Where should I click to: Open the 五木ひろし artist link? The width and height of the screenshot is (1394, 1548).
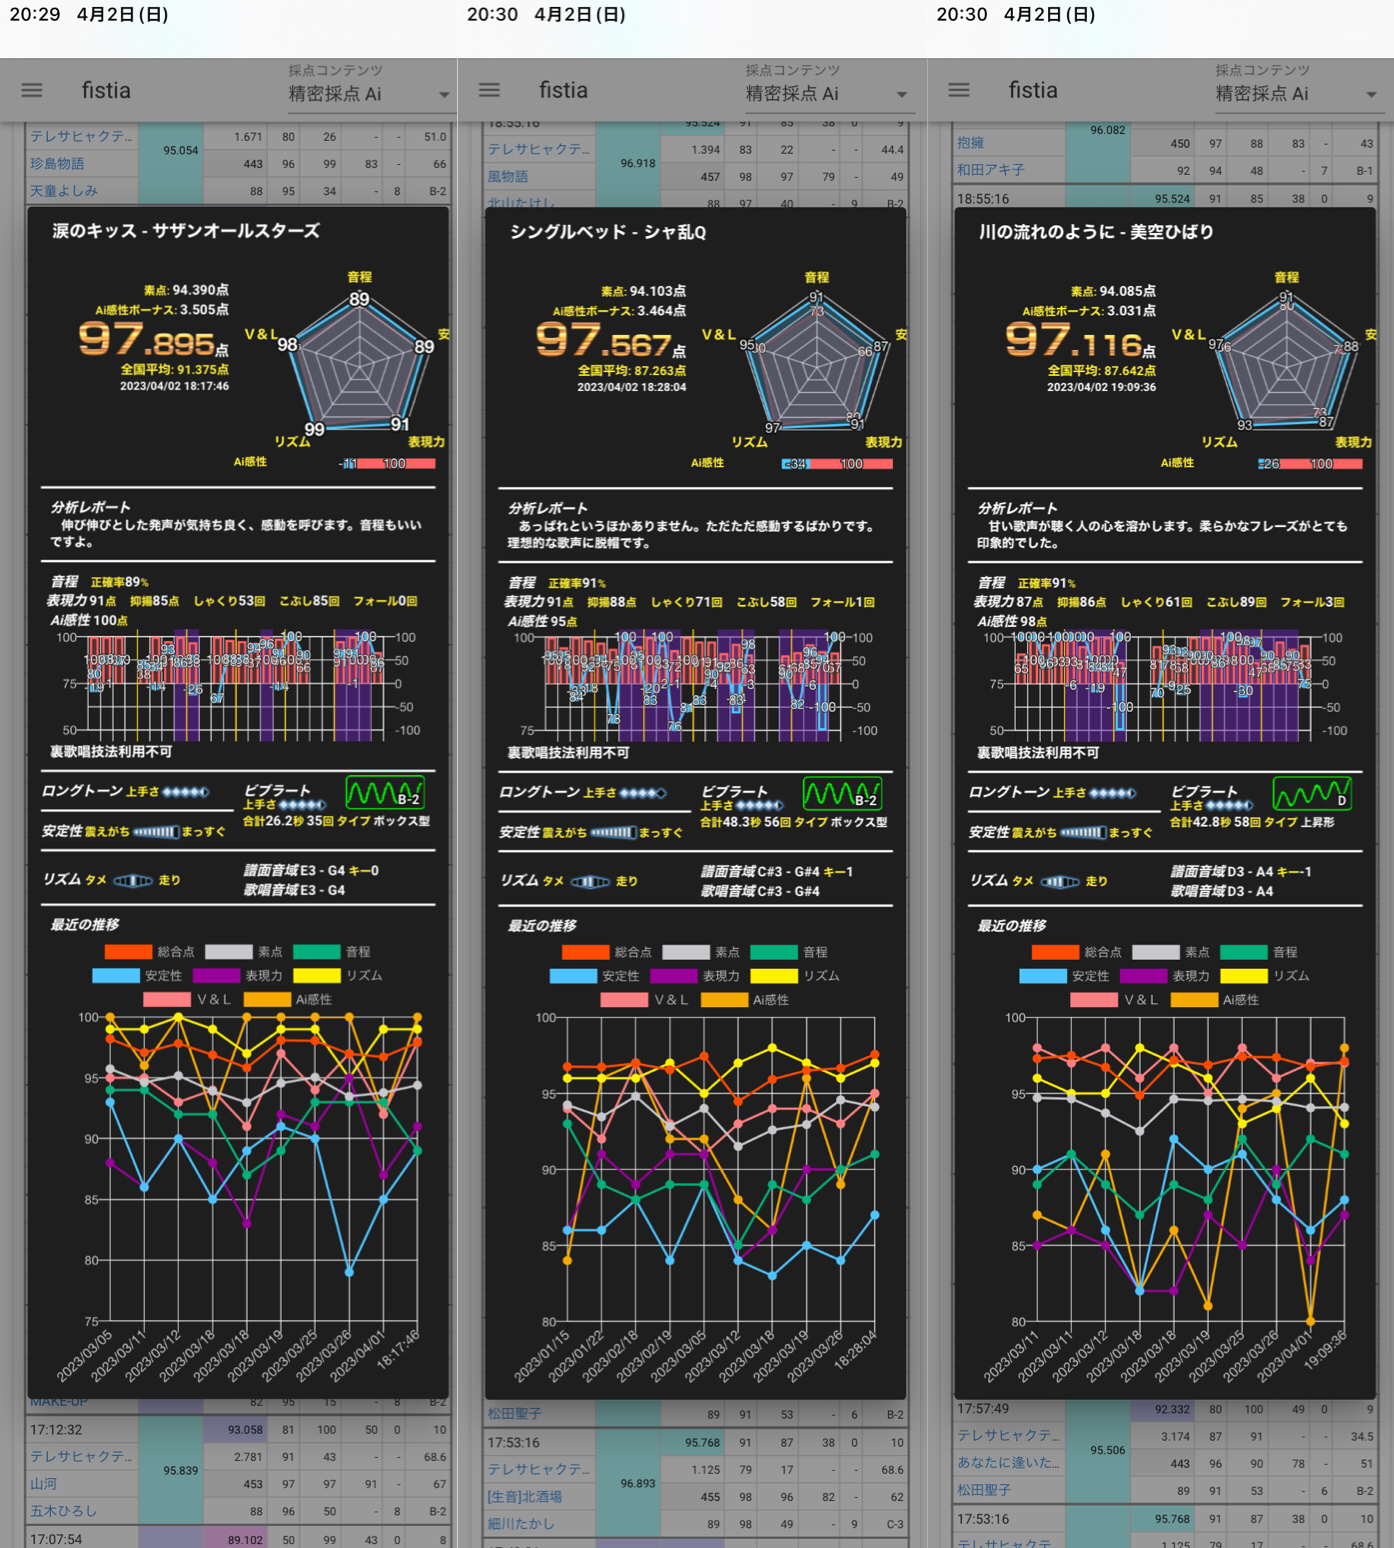64,1511
